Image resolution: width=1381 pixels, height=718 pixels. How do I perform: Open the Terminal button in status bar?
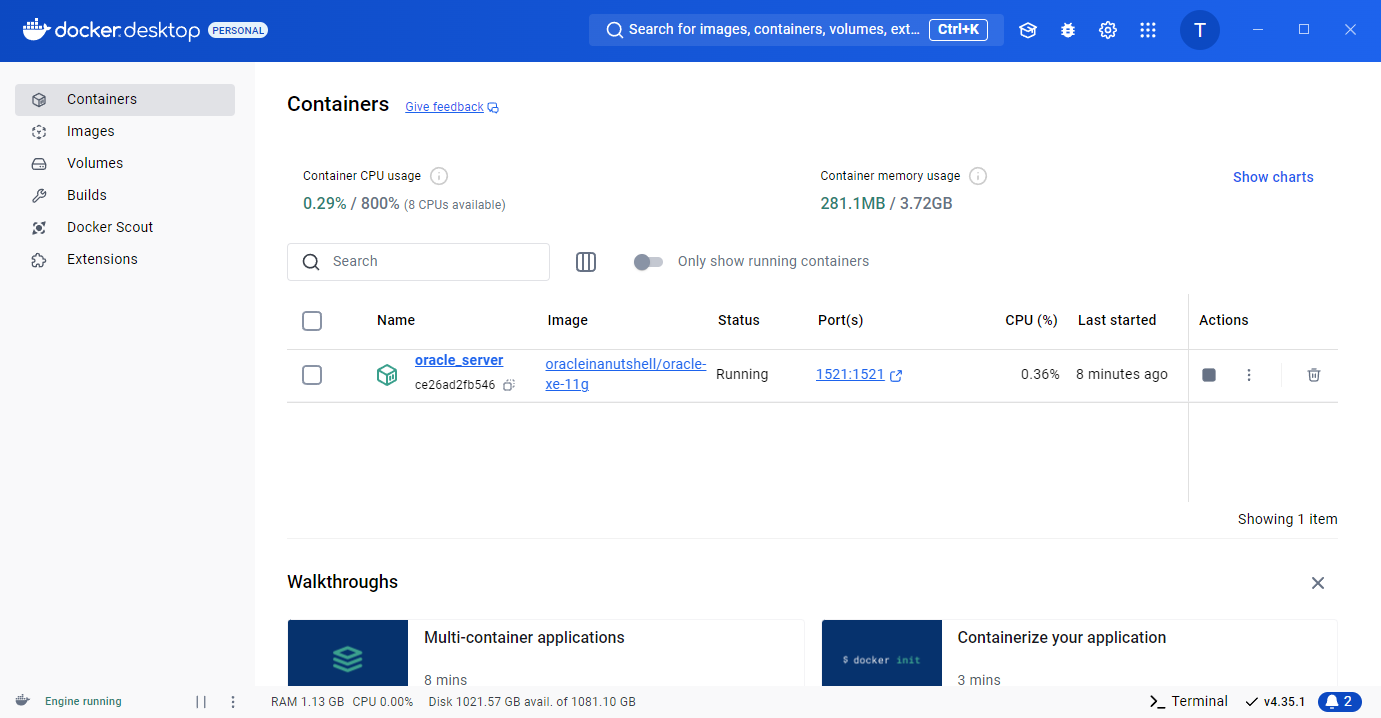click(1188, 701)
